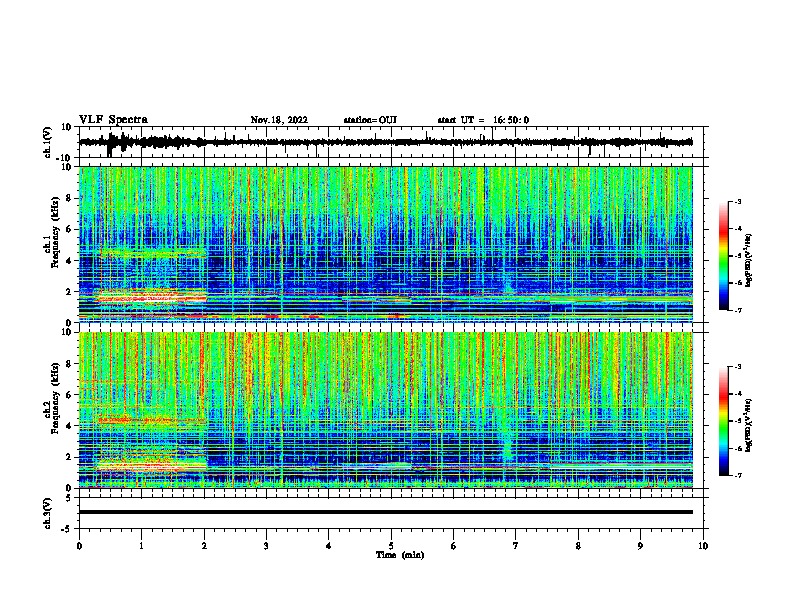Click time axis tick label "9"
The height and width of the screenshot is (612, 792).
coord(640,546)
